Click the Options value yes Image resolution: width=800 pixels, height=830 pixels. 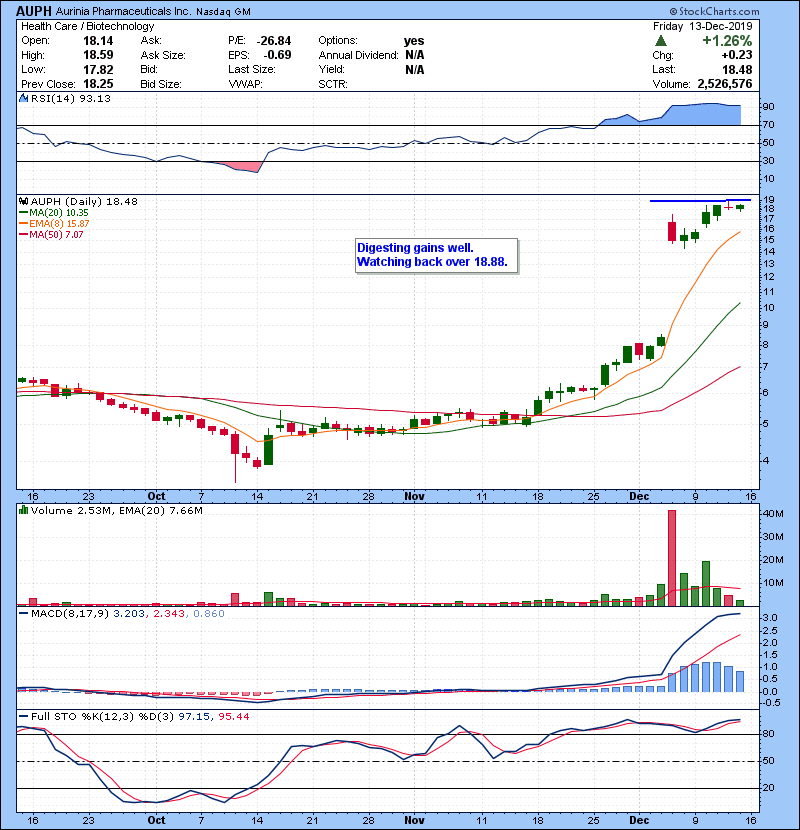[414, 41]
